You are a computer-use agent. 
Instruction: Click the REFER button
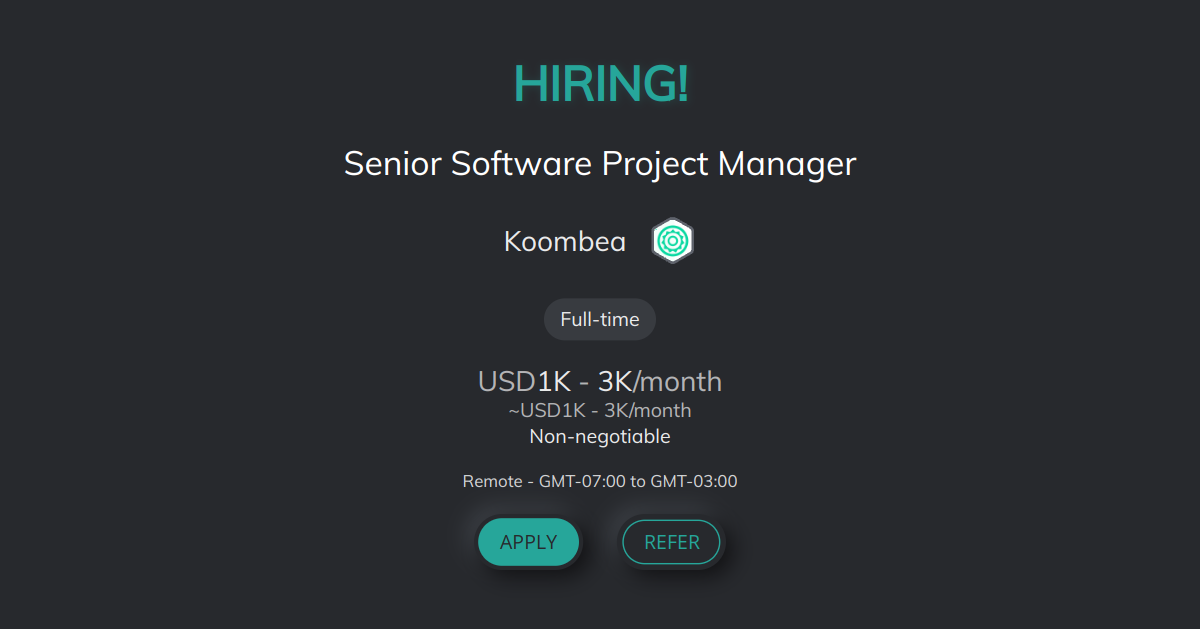pos(671,541)
